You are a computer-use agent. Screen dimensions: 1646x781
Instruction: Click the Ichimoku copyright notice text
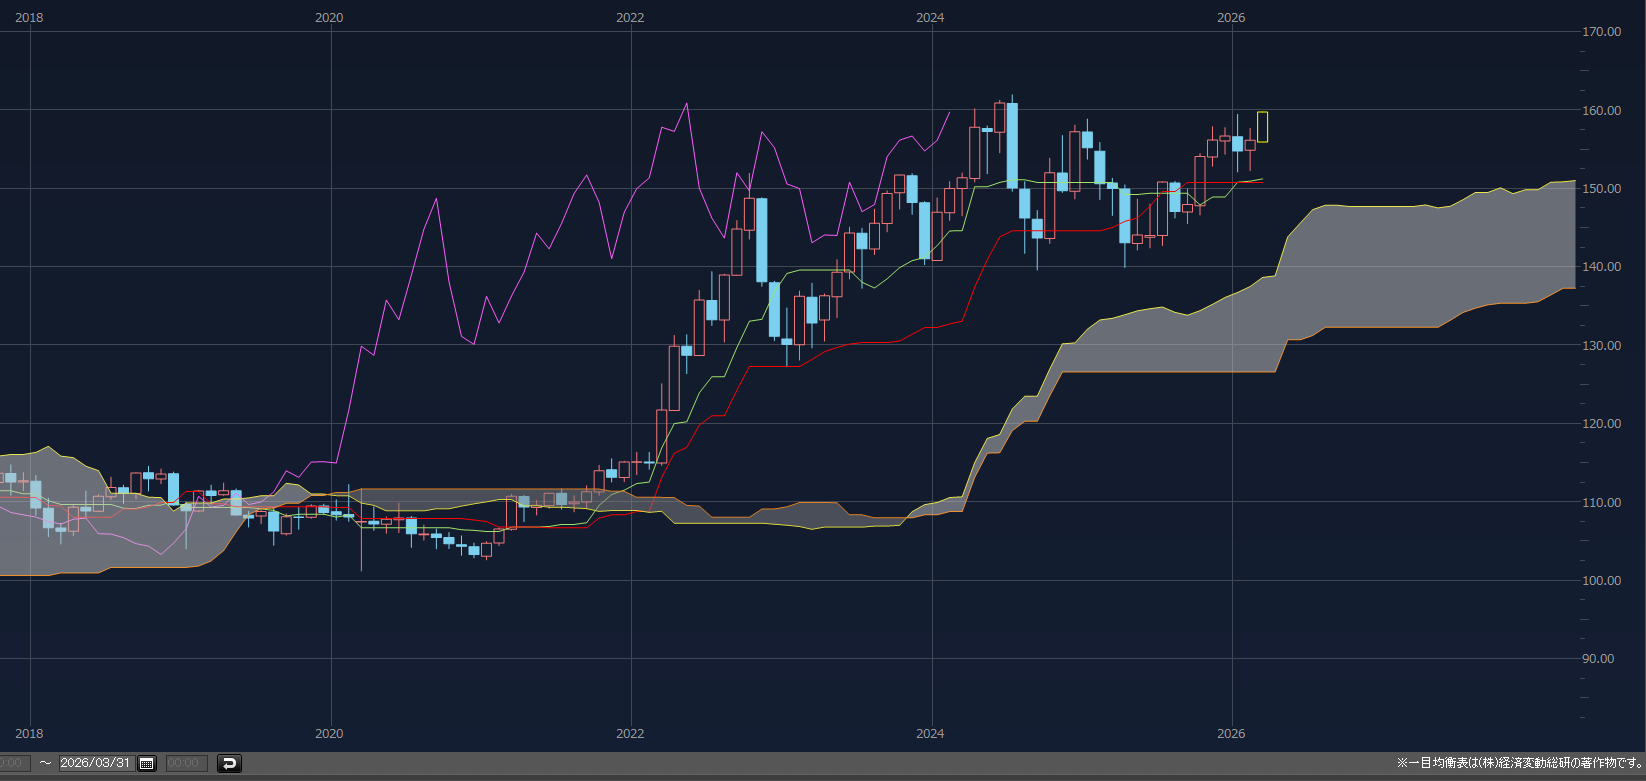point(1519,763)
